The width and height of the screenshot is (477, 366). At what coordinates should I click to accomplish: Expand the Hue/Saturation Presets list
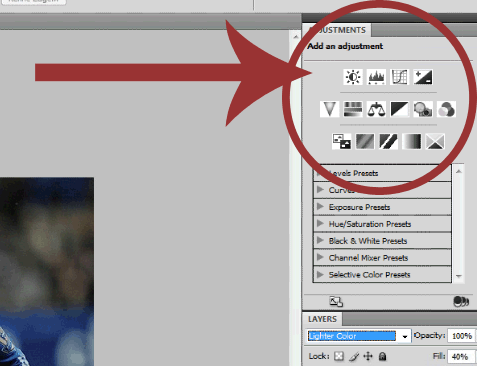click(320, 223)
